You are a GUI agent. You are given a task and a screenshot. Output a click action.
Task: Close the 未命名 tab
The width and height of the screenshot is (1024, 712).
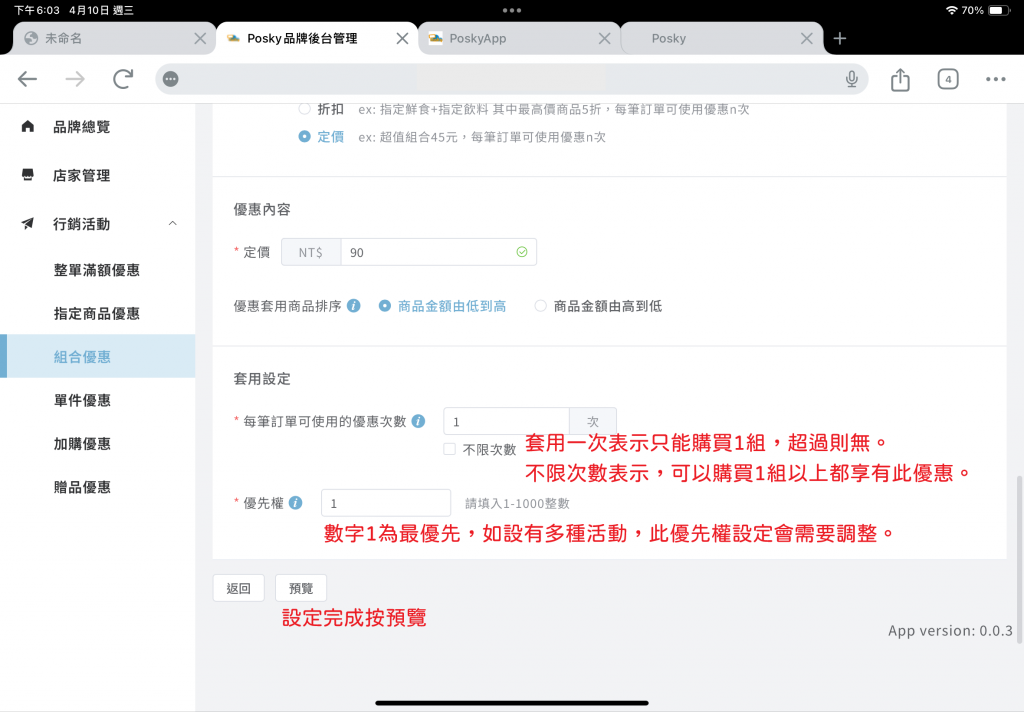(x=200, y=39)
